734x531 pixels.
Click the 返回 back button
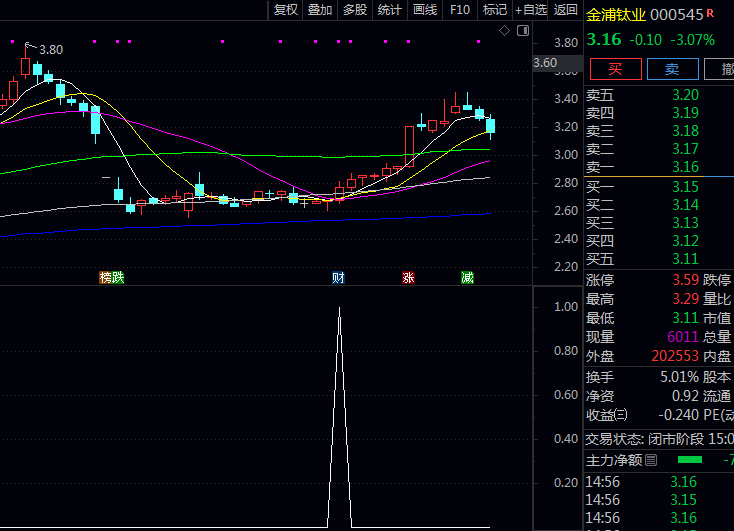tap(566, 10)
